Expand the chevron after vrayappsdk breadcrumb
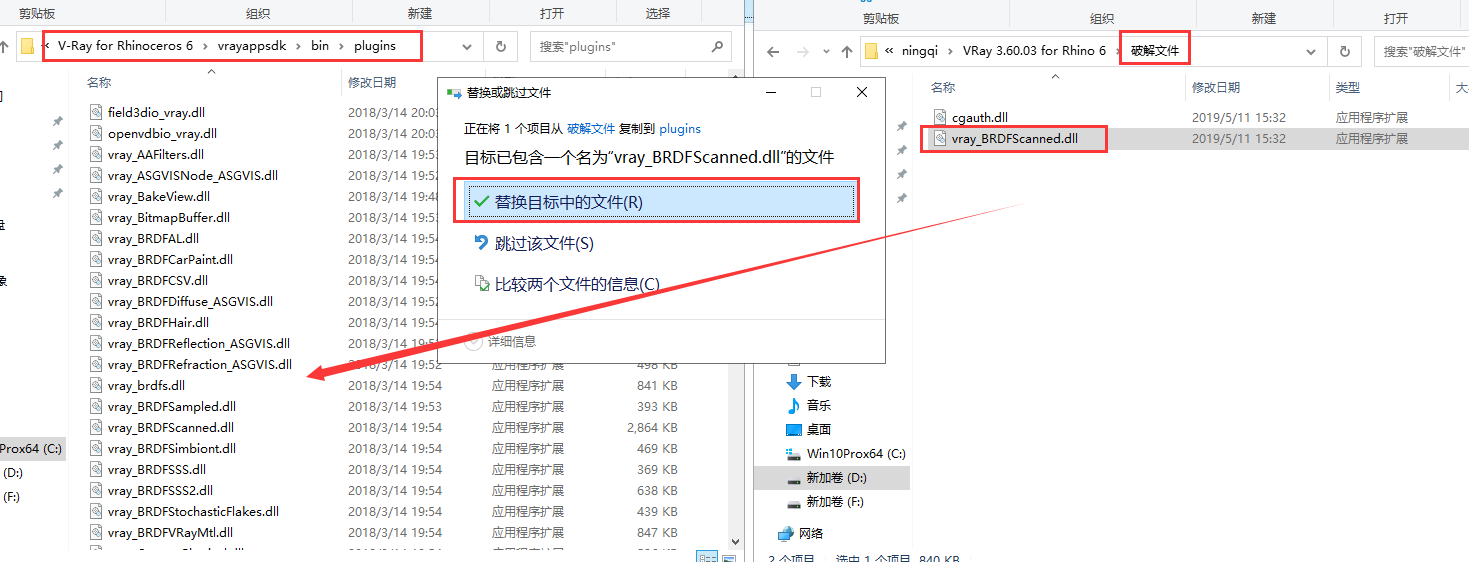The width and height of the screenshot is (1469, 562). (300, 45)
